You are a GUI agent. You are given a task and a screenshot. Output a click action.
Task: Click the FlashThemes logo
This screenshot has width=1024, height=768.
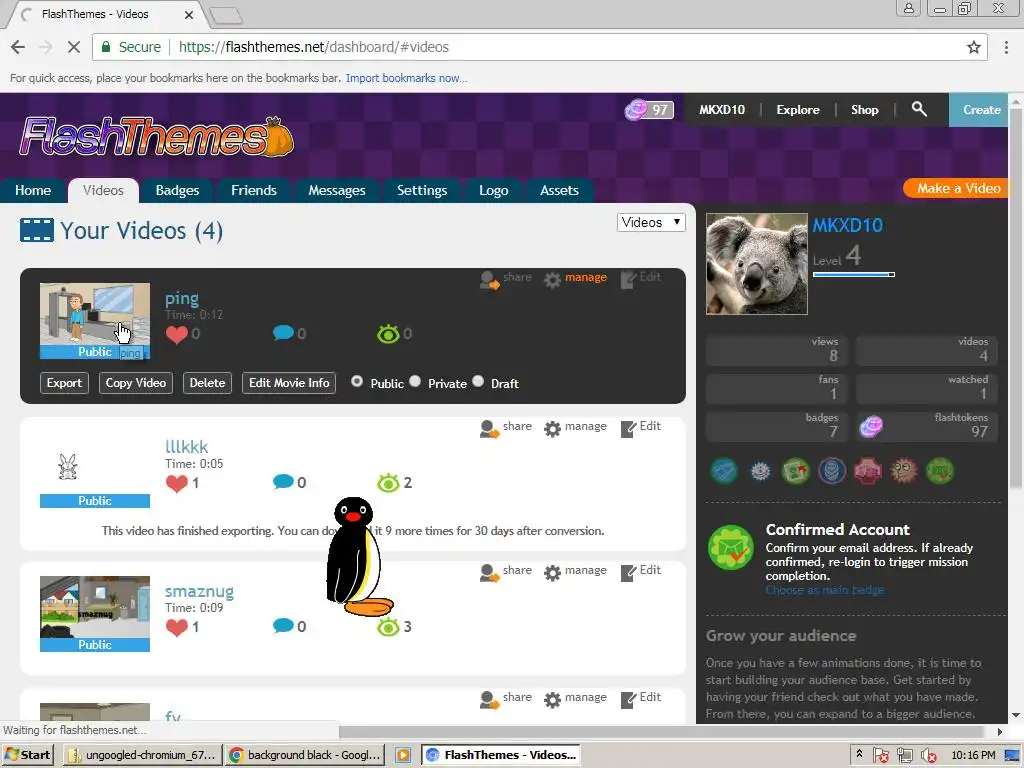click(x=157, y=136)
